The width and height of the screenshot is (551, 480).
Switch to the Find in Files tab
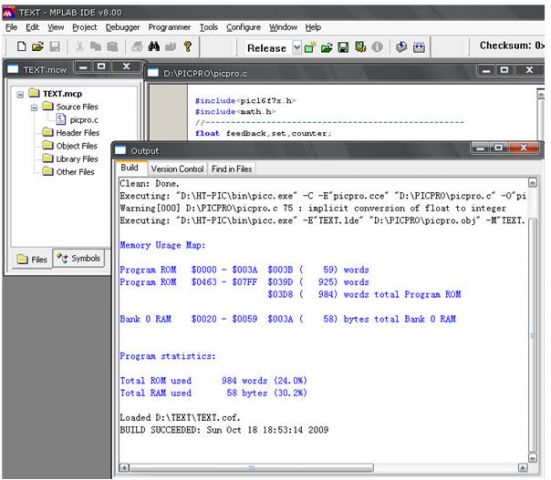pyautogui.click(x=232, y=169)
